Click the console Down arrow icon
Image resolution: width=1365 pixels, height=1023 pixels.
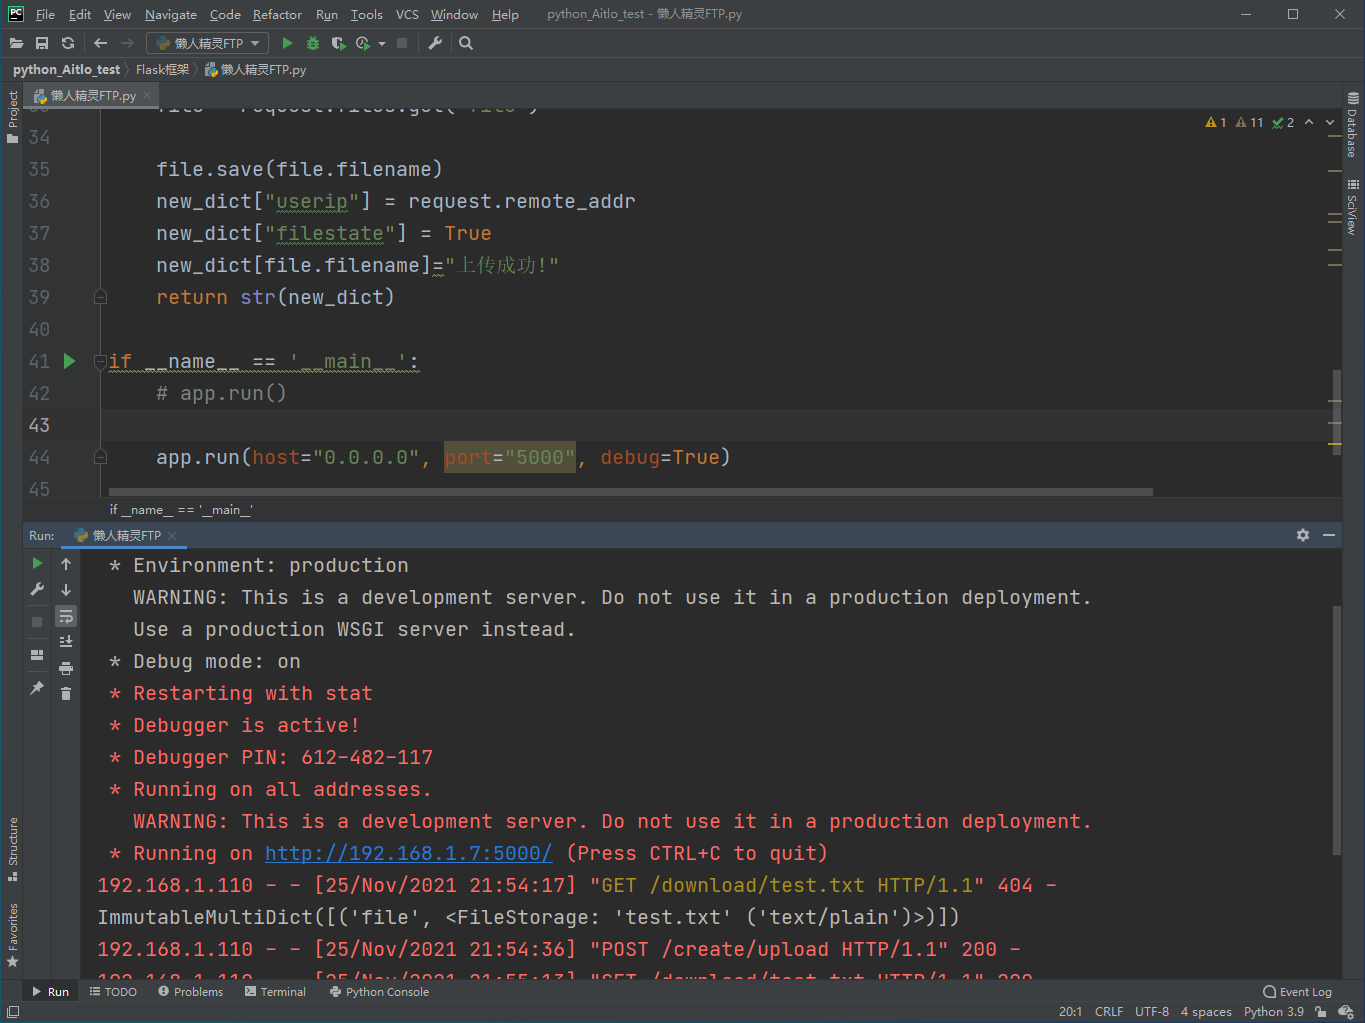[66, 590]
